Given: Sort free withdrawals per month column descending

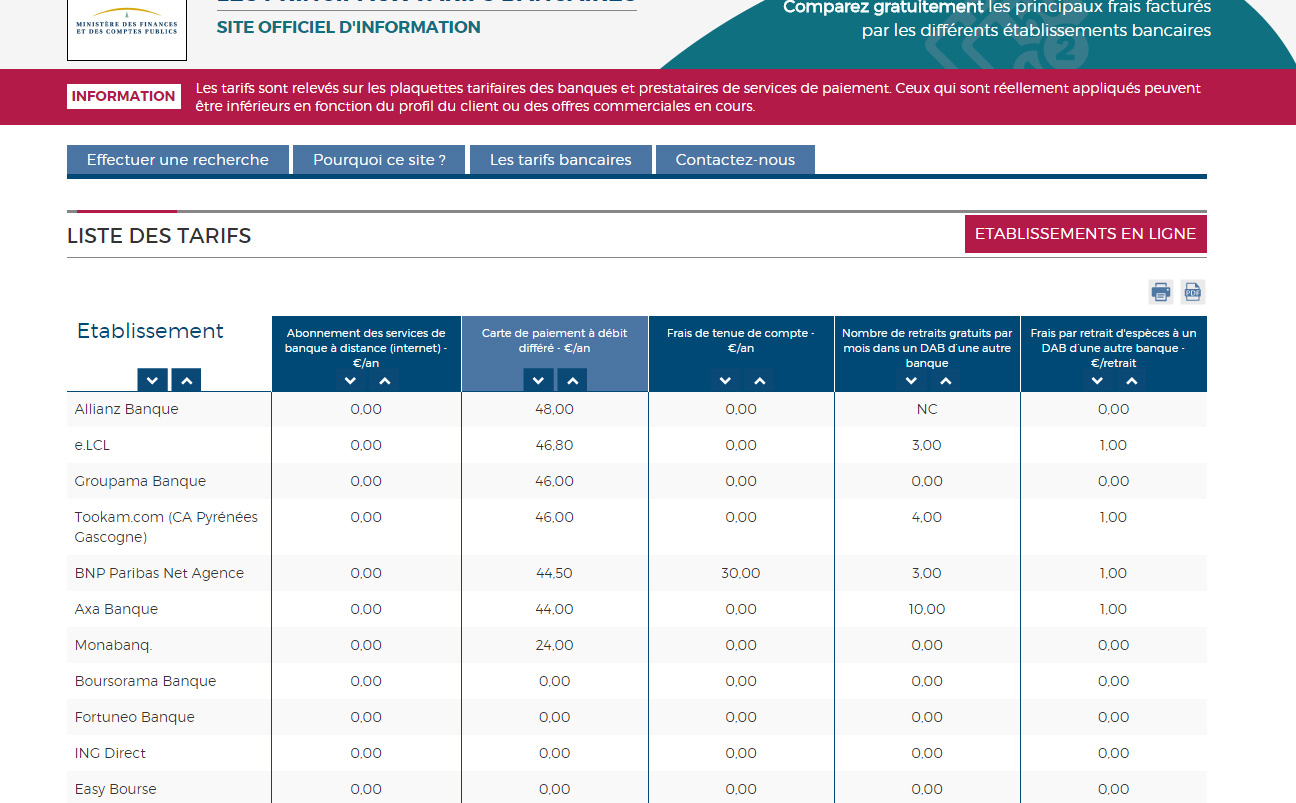Looking at the screenshot, I should pos(911,381).
